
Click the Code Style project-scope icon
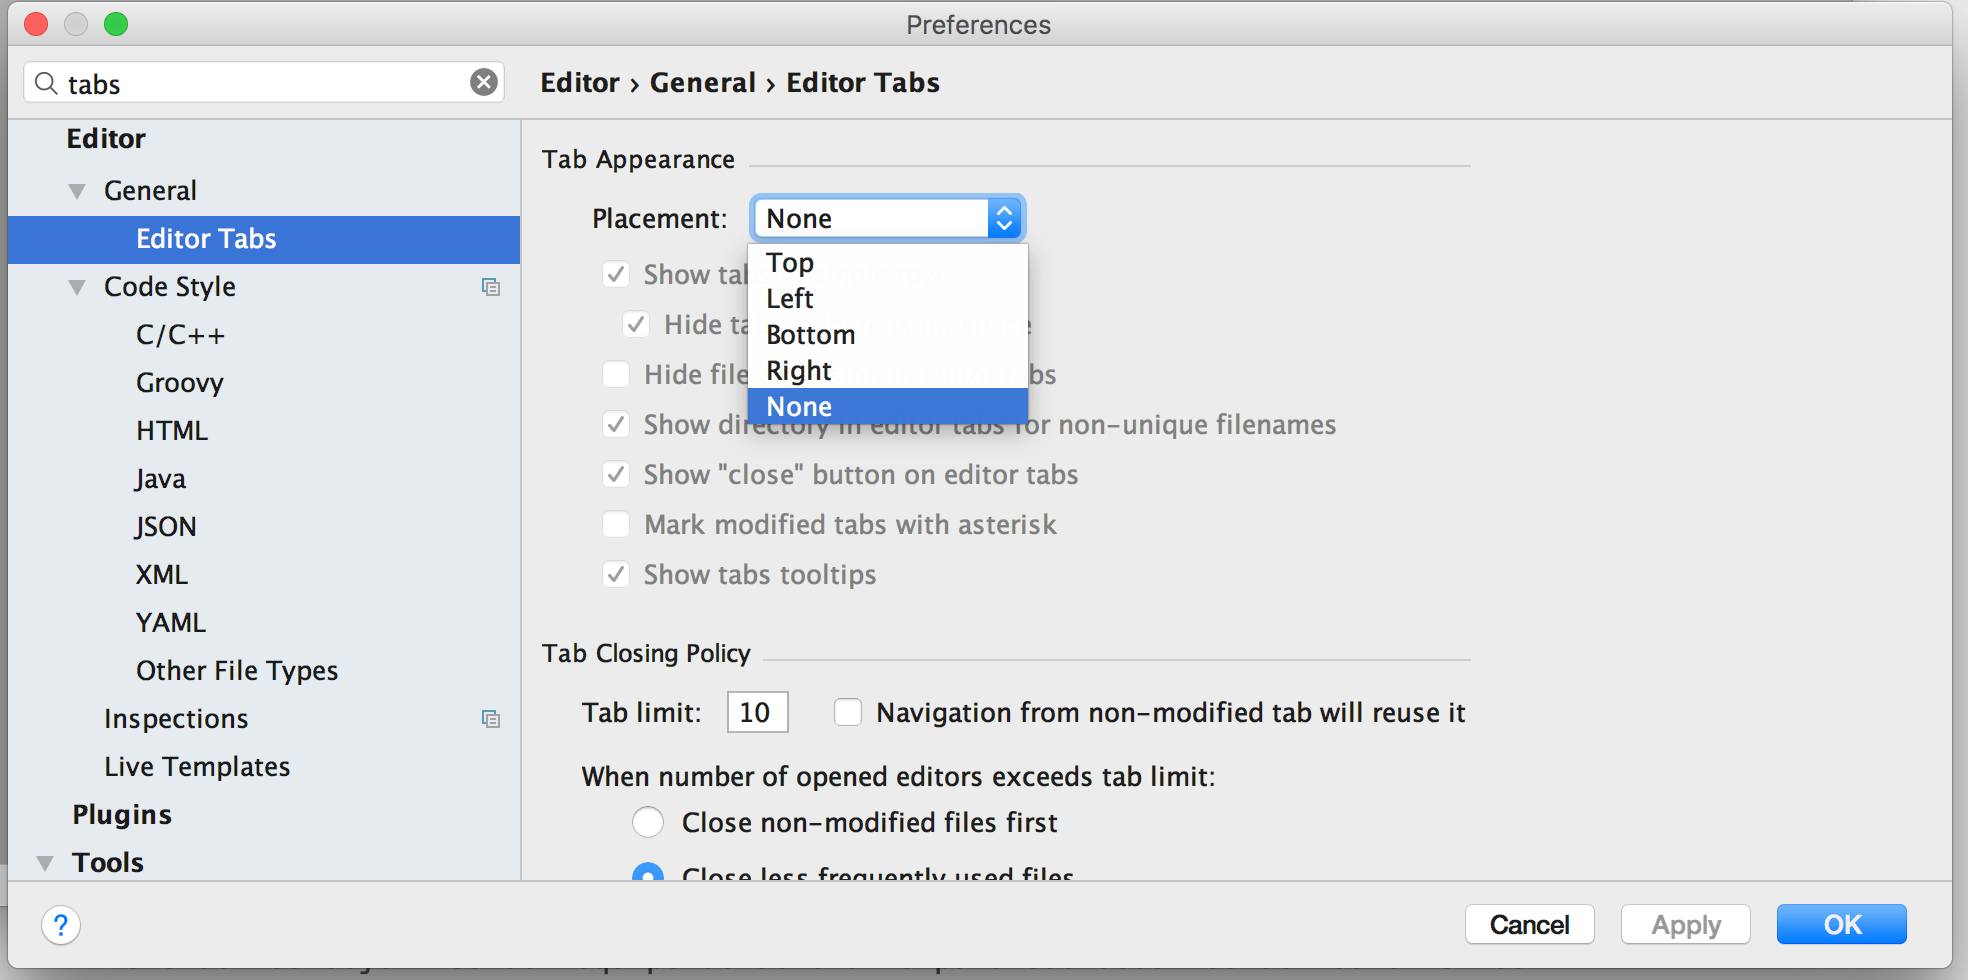[490, 287]
